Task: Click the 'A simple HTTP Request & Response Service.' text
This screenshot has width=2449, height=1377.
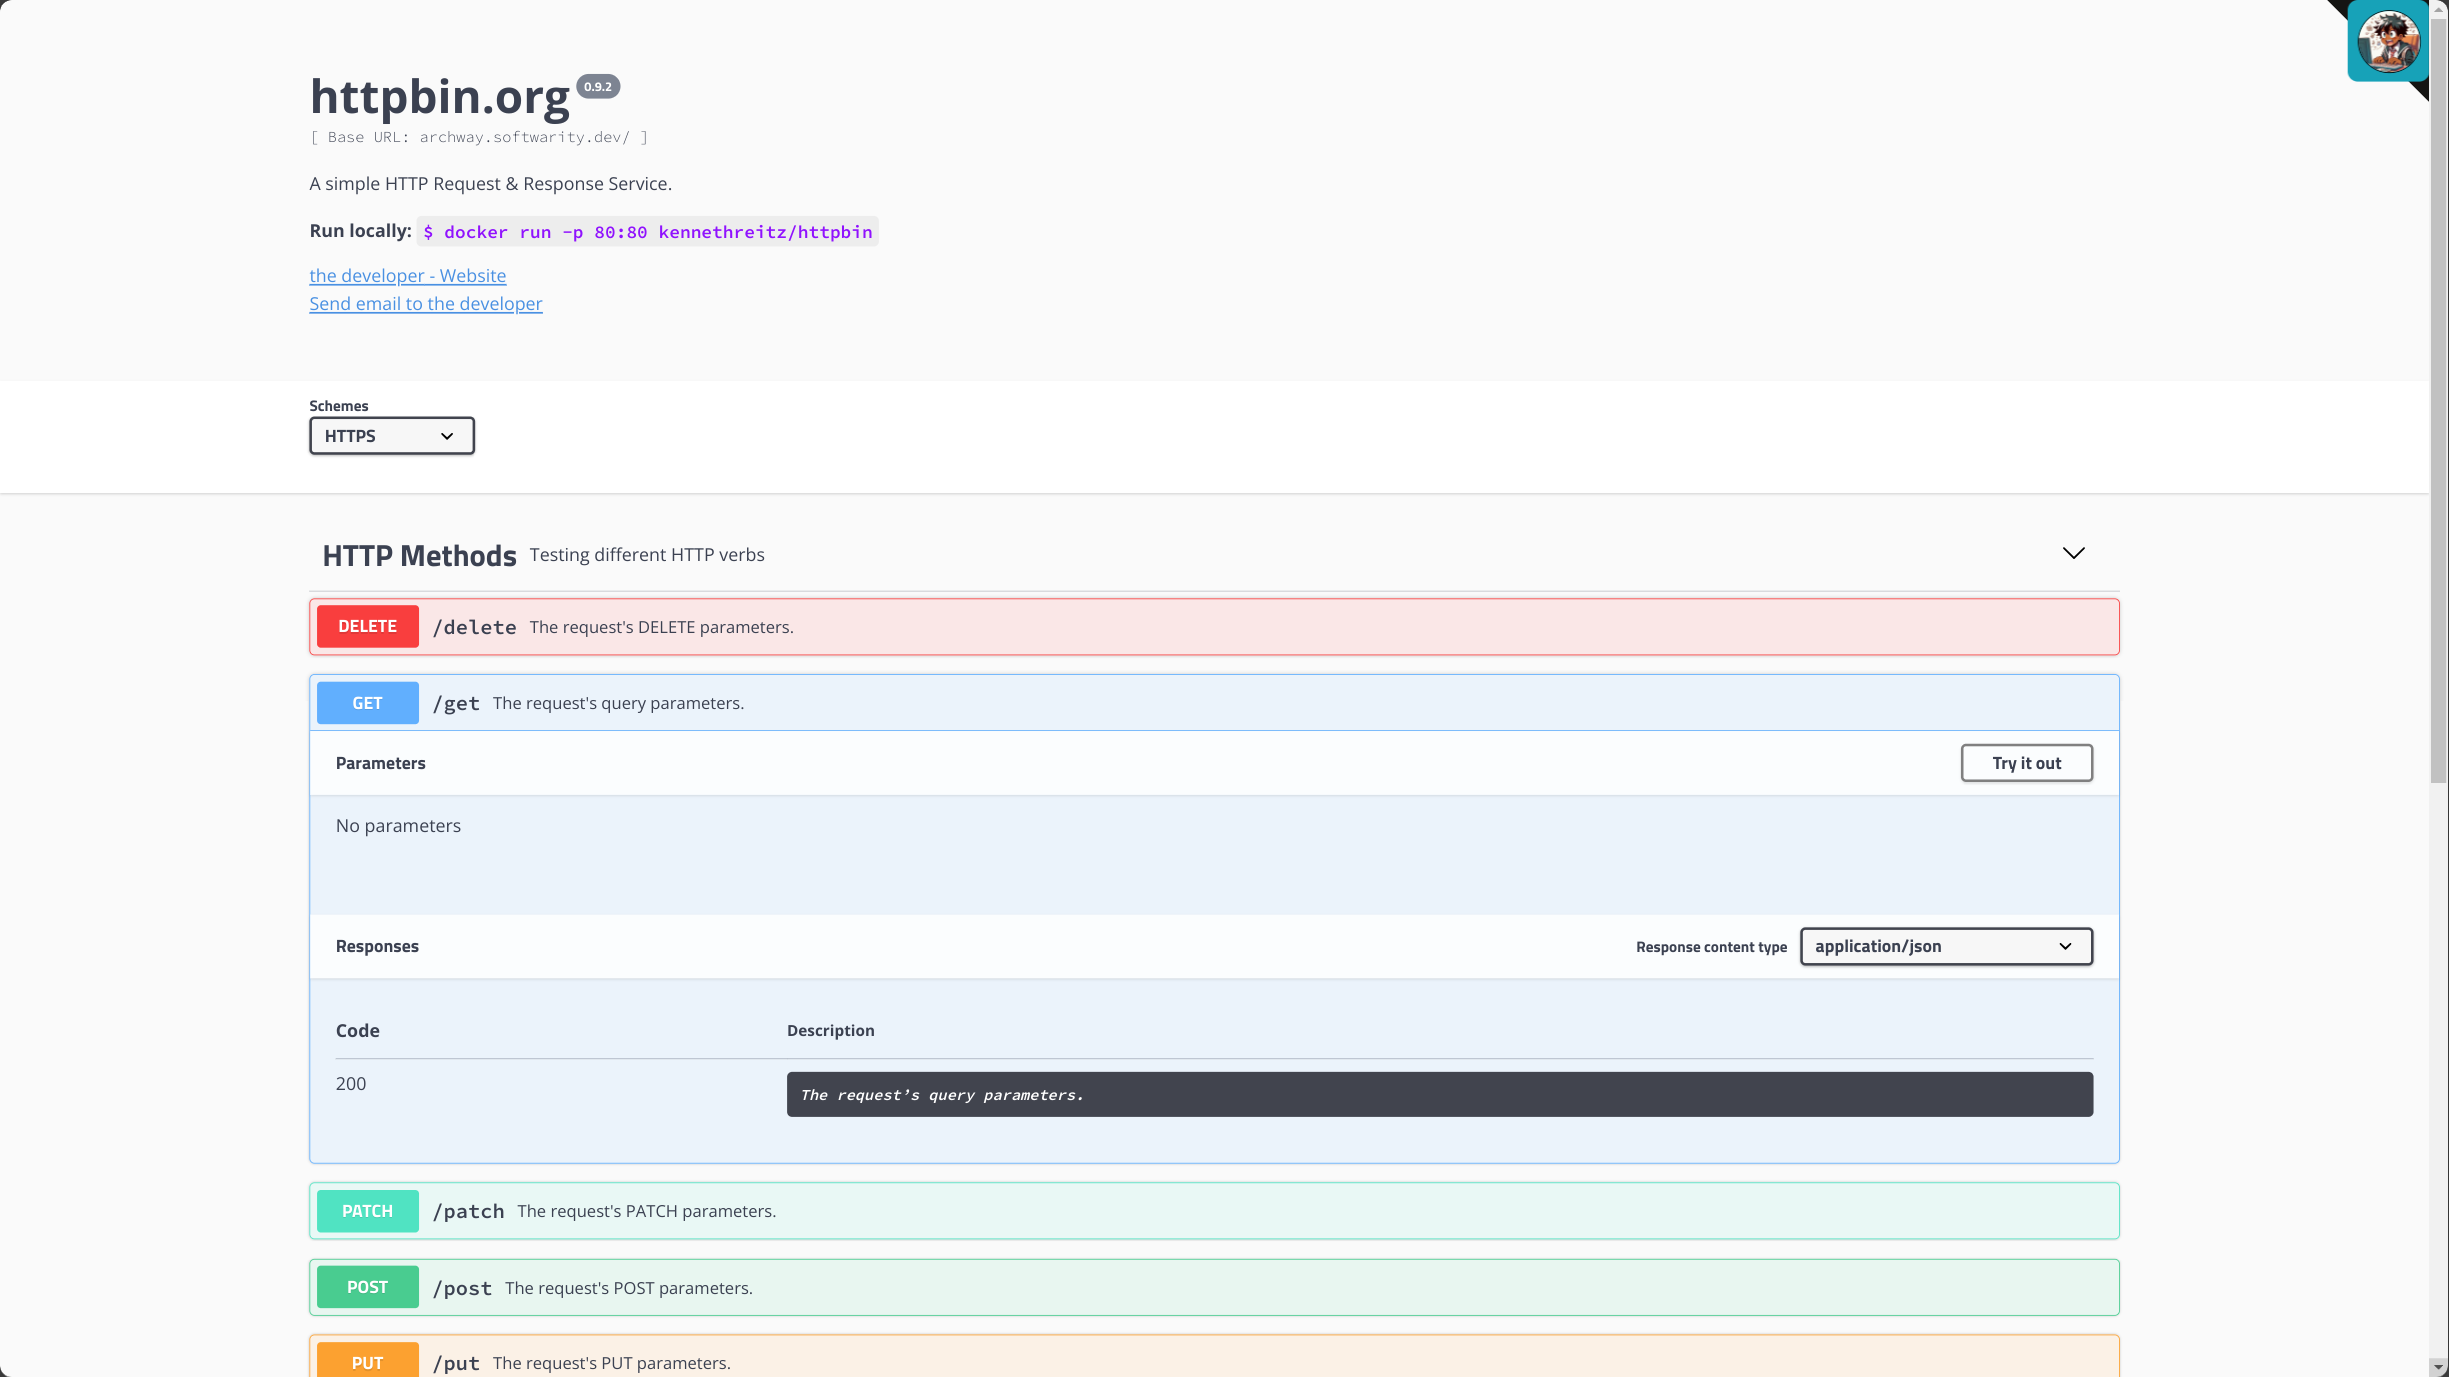Action: click(x=490, y=184)
